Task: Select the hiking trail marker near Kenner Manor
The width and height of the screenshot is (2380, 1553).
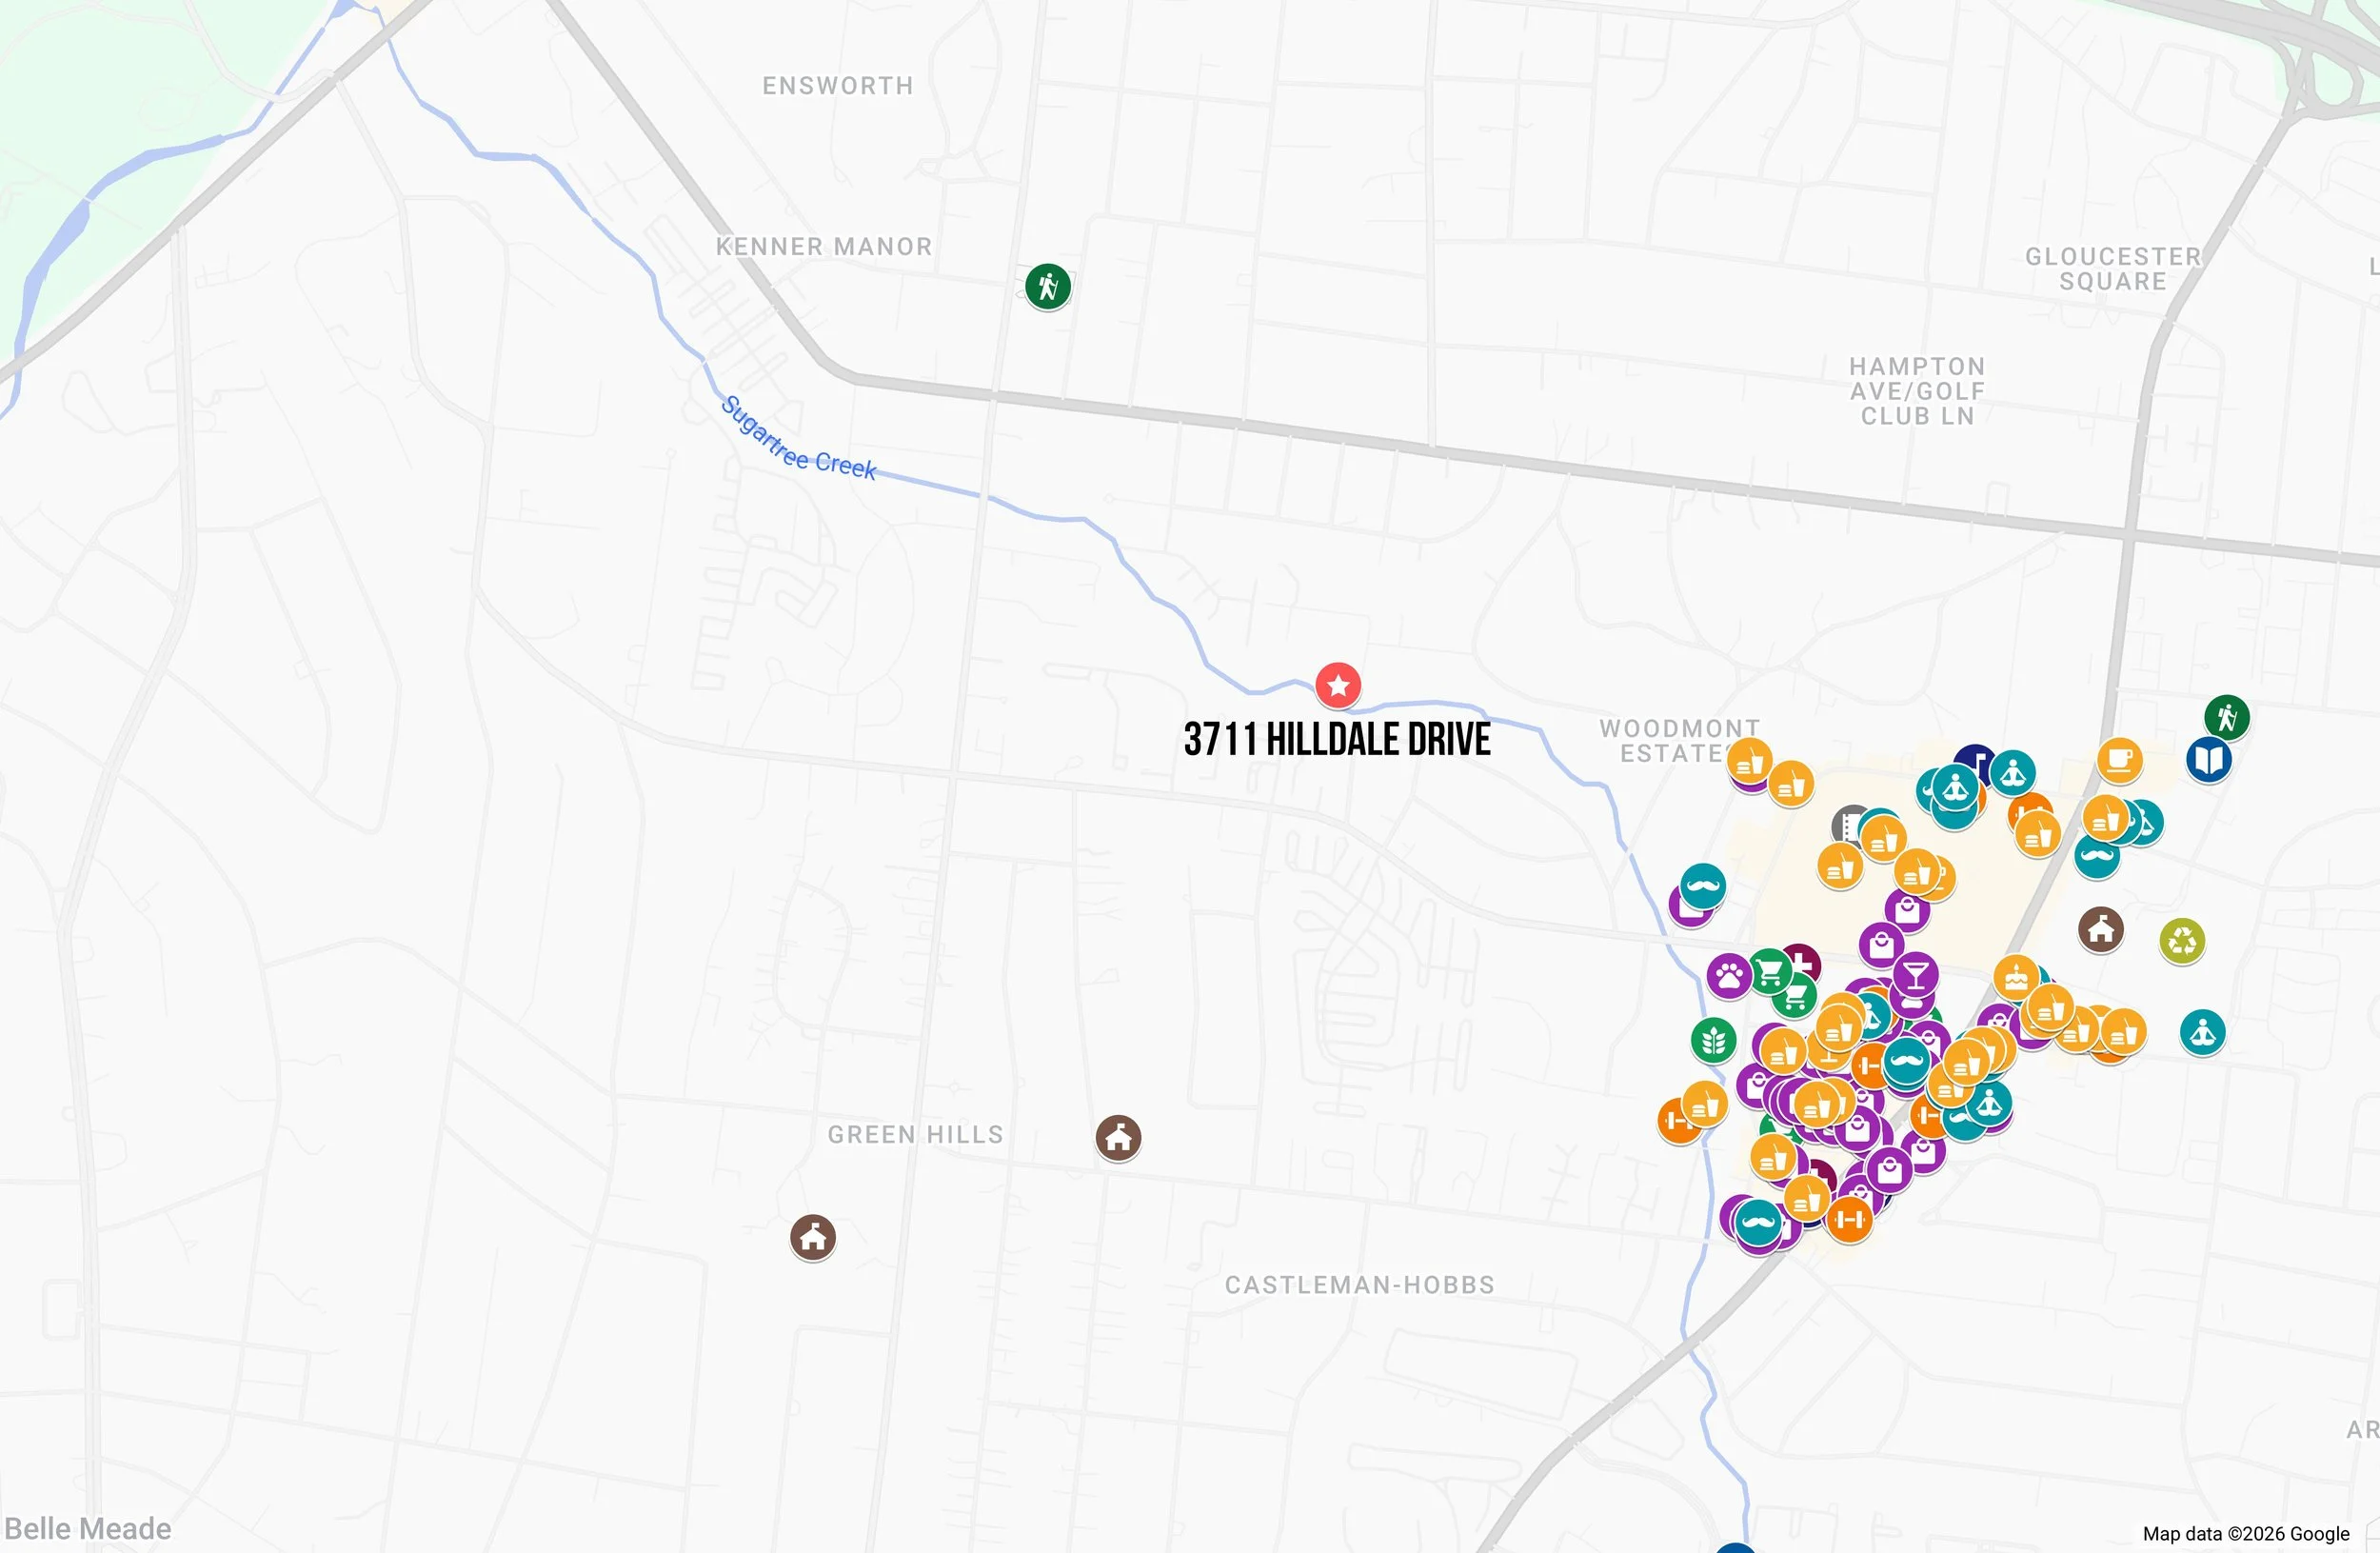Action: [1048, 286]
